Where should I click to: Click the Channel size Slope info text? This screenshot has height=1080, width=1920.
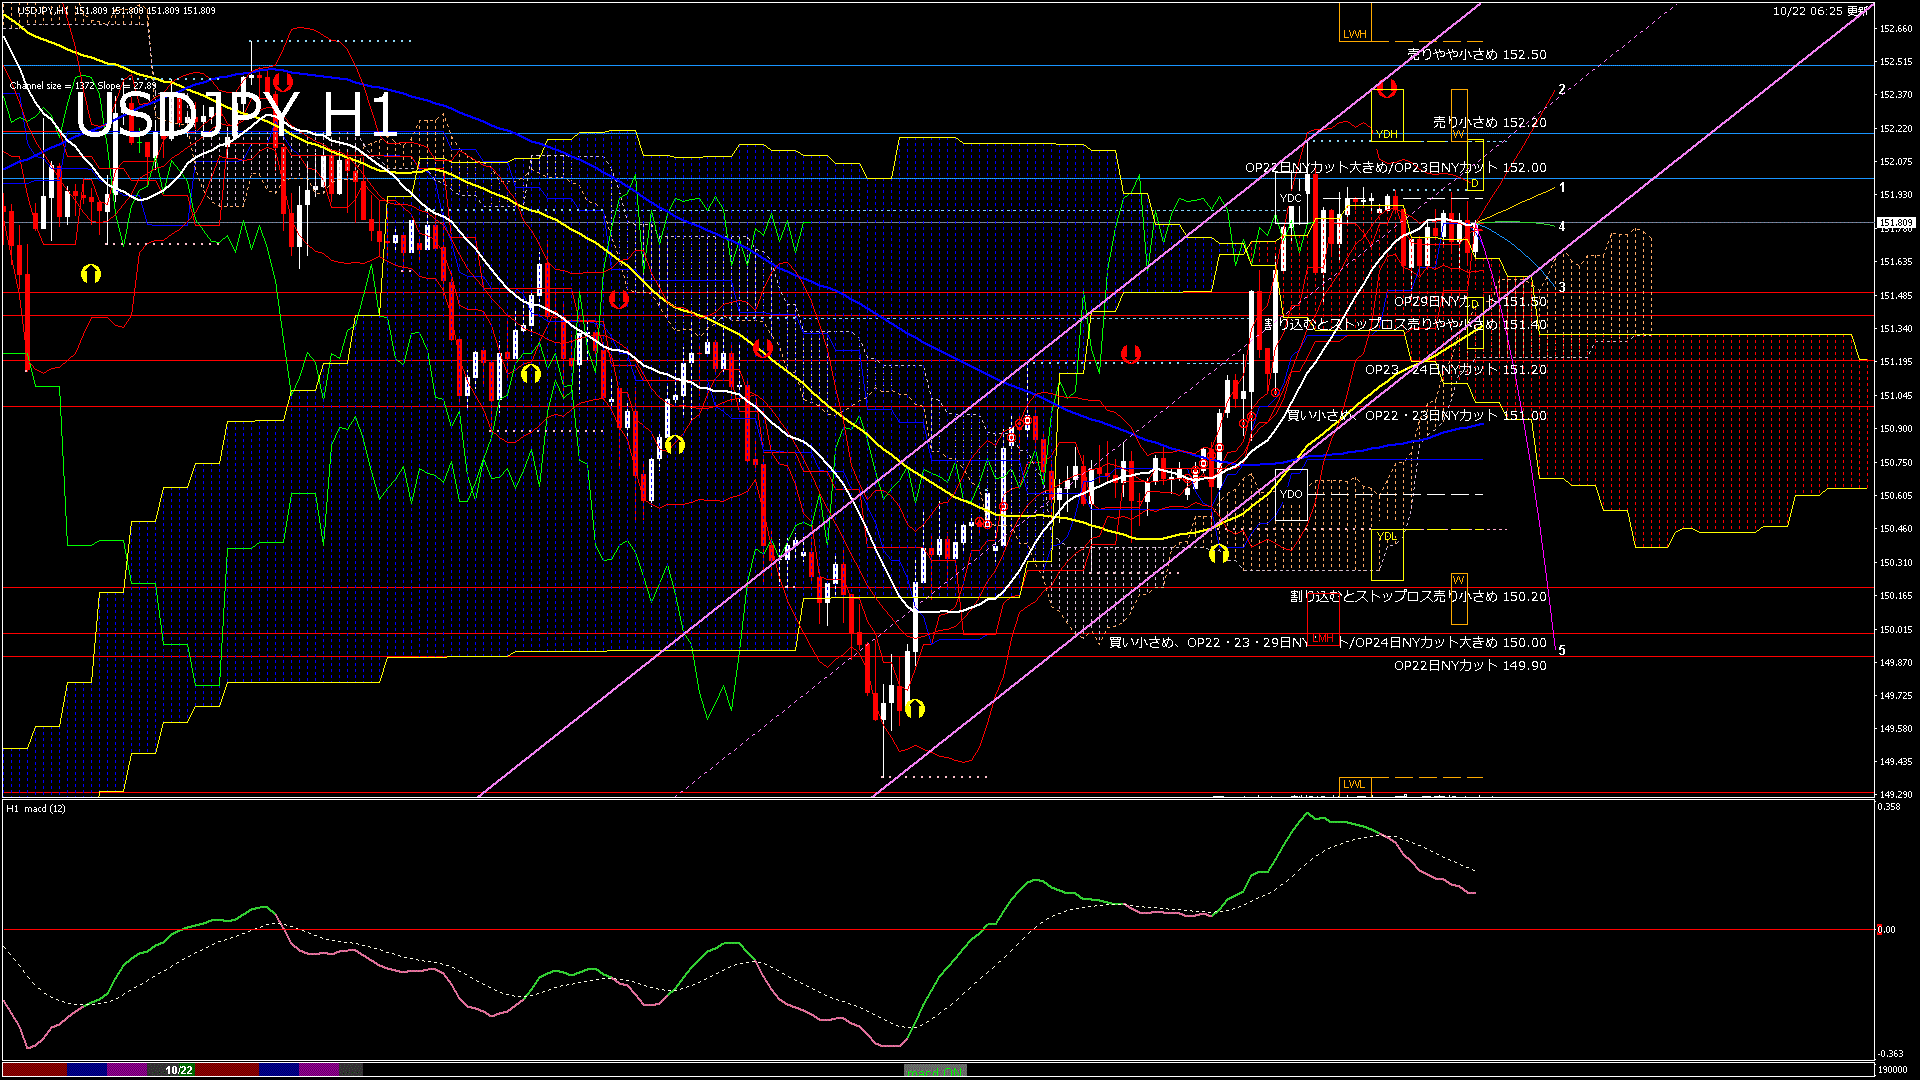83,86
